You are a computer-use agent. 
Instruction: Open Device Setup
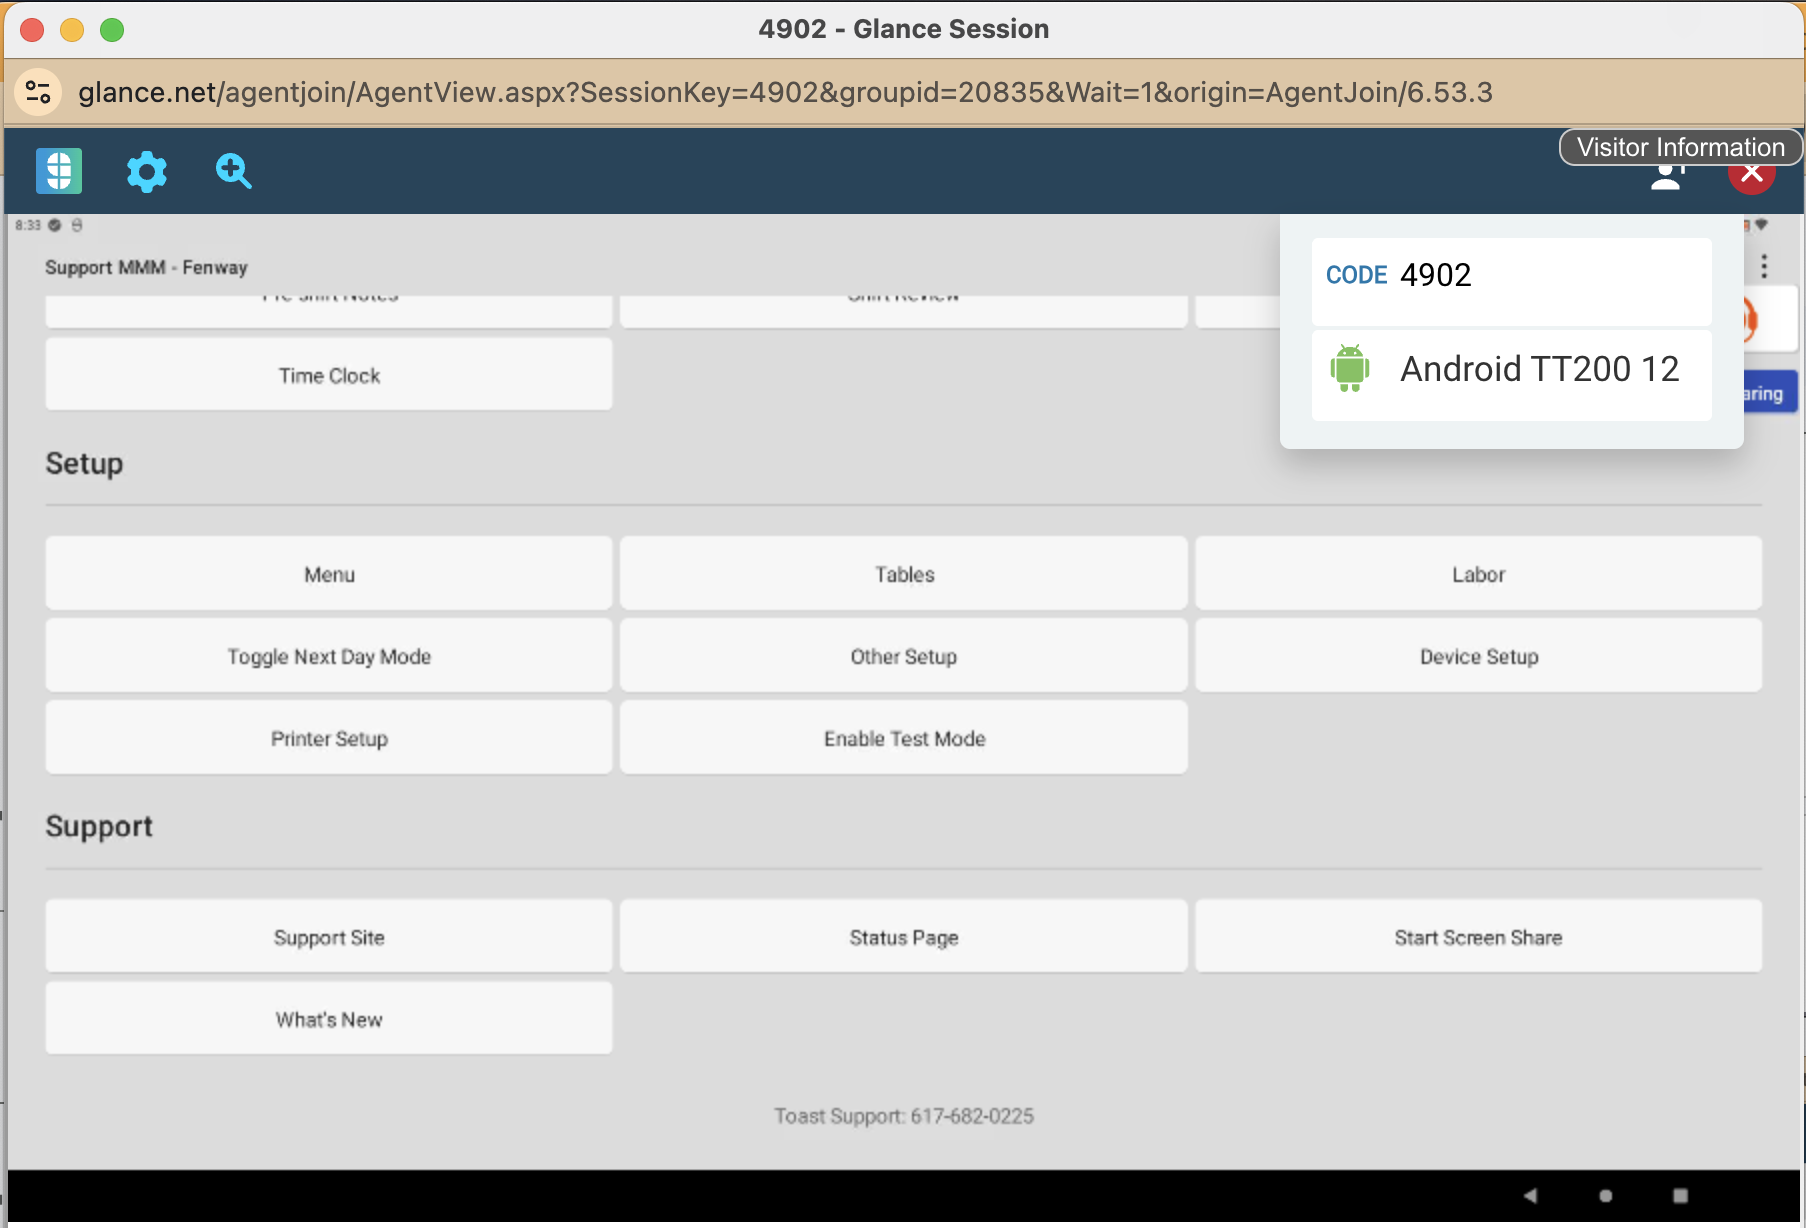[1478, 656]
